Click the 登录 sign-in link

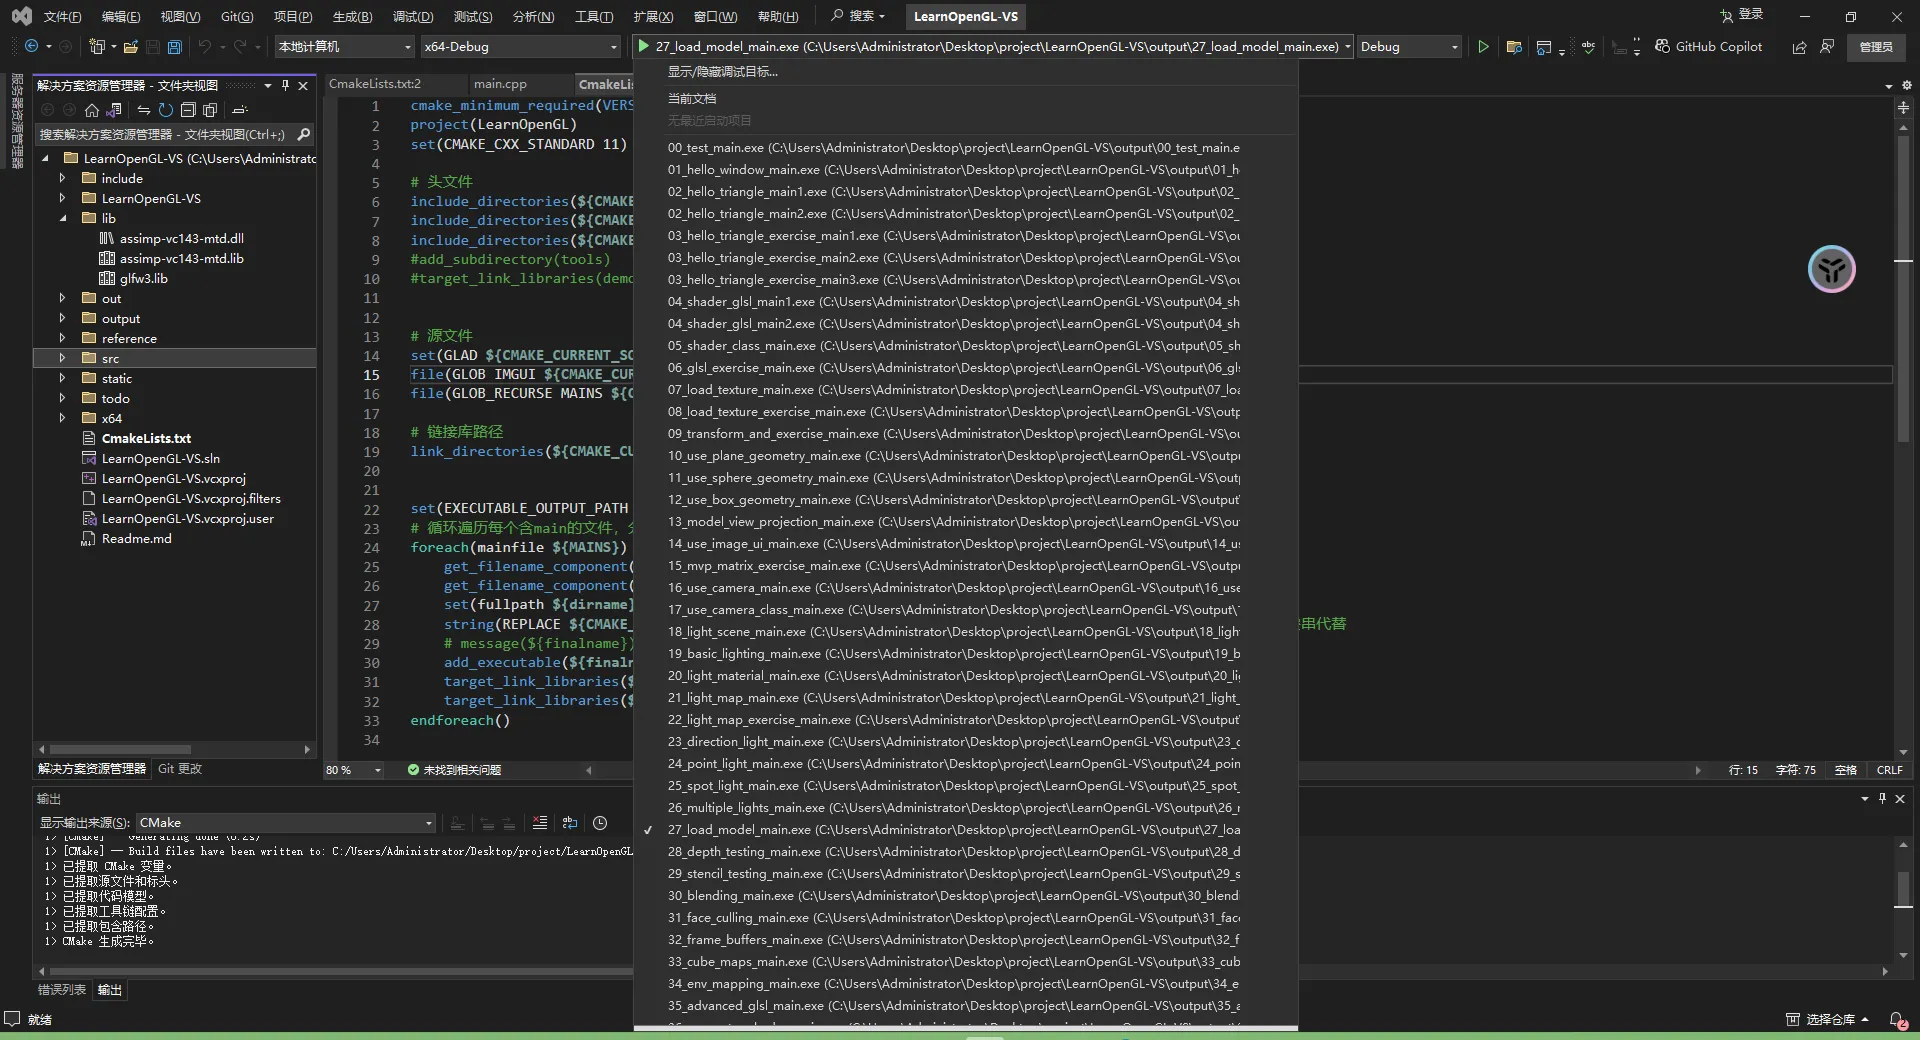tap(1741, 15)
